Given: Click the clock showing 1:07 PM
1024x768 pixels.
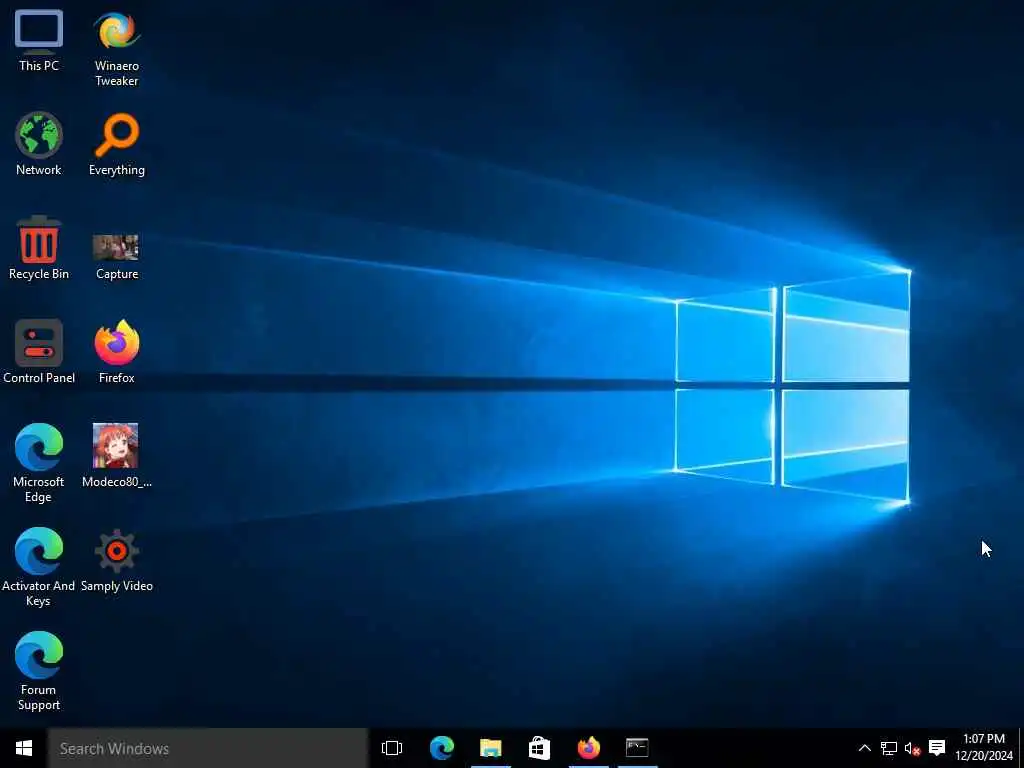Looking at the screenshot, I should (984, 748).
